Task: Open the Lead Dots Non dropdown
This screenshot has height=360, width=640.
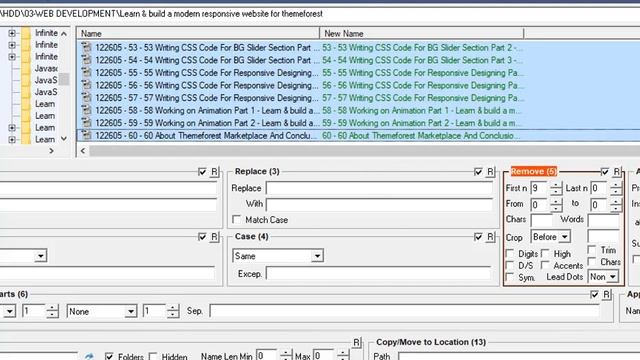Action: (x=613, y=277)
